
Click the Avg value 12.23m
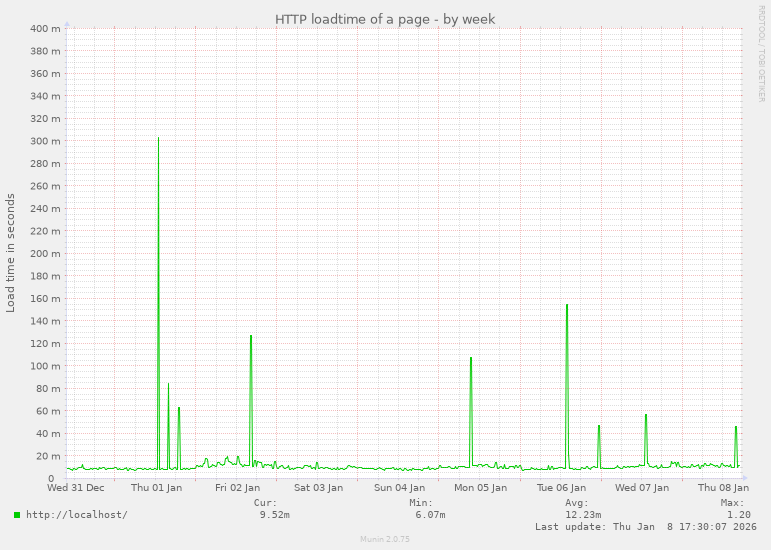(583, 515)
